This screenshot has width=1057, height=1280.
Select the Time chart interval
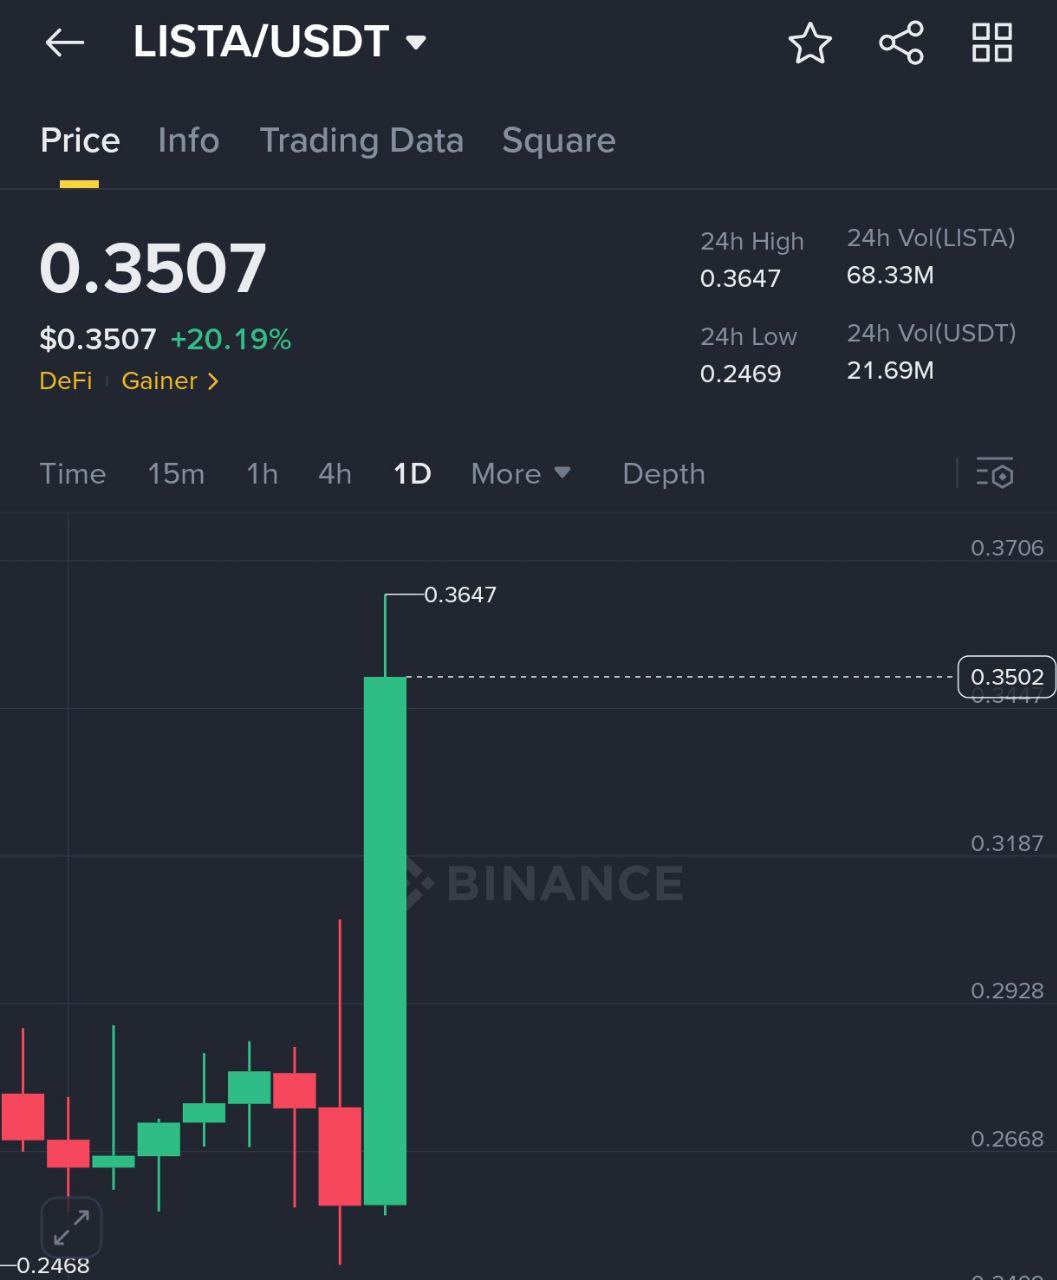pos(73,473)
